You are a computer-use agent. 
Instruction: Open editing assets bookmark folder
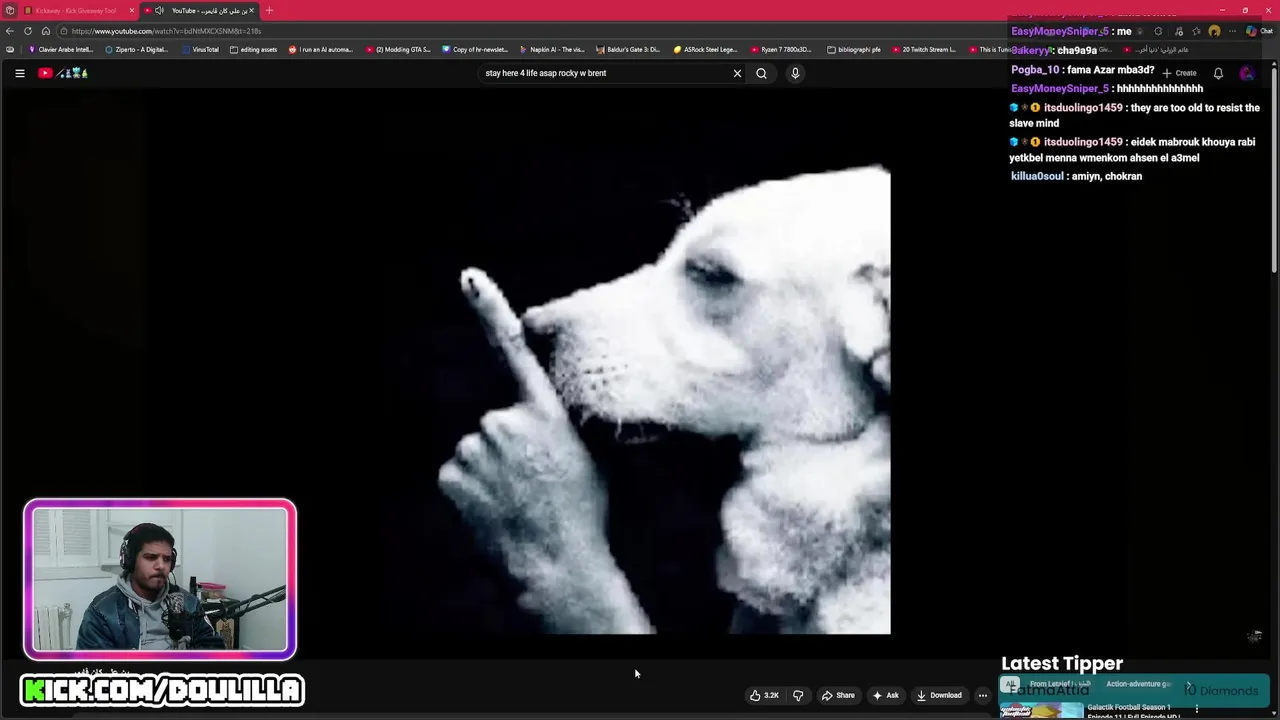[x=254, y=49]
